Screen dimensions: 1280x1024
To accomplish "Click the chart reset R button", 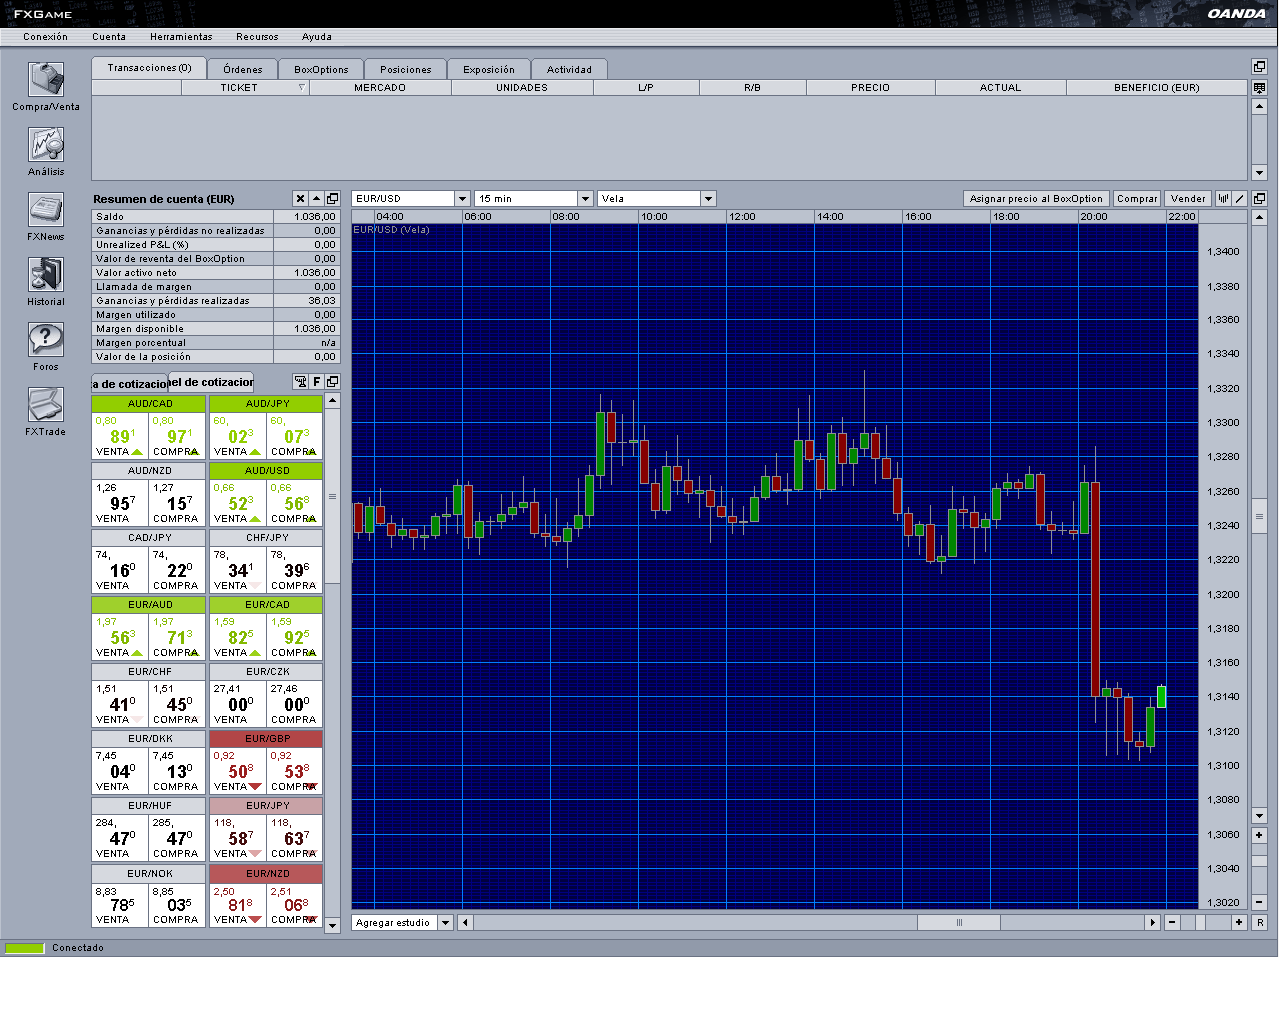I will pos(1259,923).
